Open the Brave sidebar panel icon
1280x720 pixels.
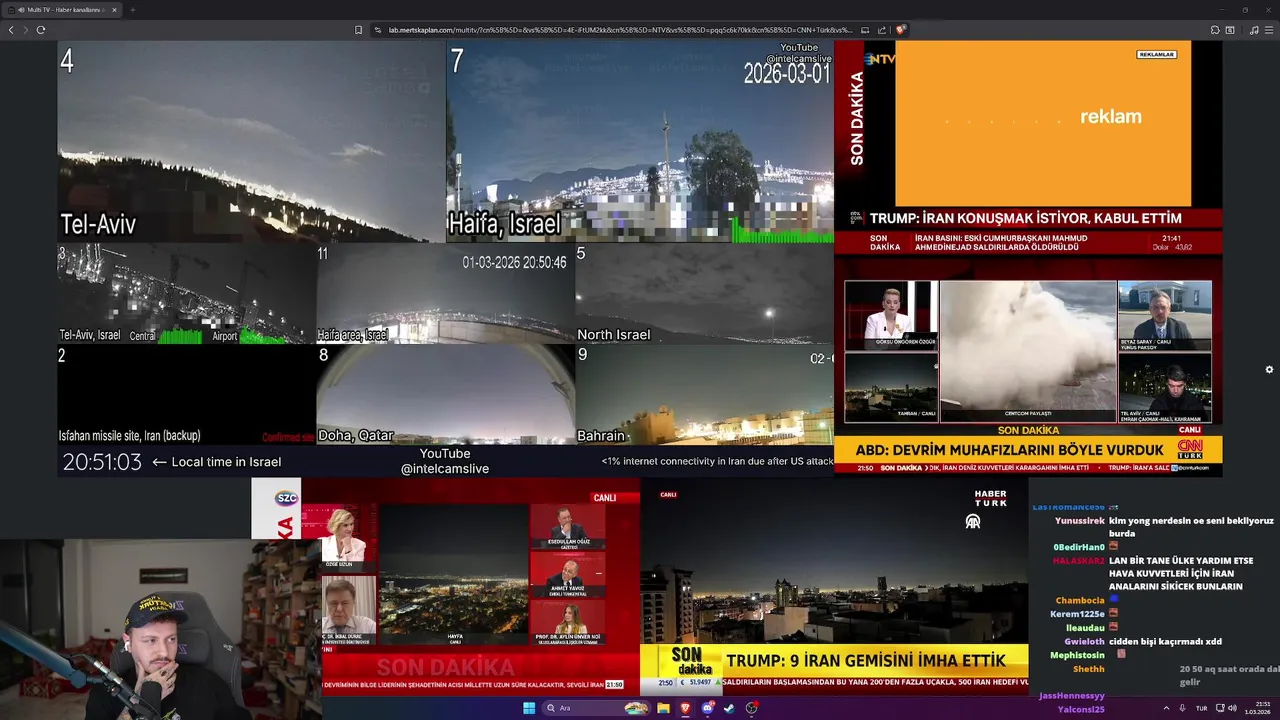click(x=1230, y=30)
